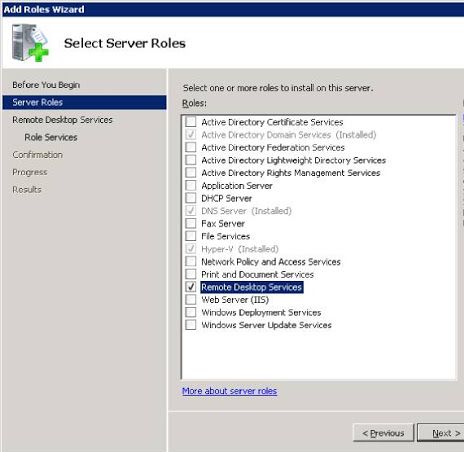Select the Fax Server checkbox
The height and width of the screenshot is (452, 464).
[191, 223]
